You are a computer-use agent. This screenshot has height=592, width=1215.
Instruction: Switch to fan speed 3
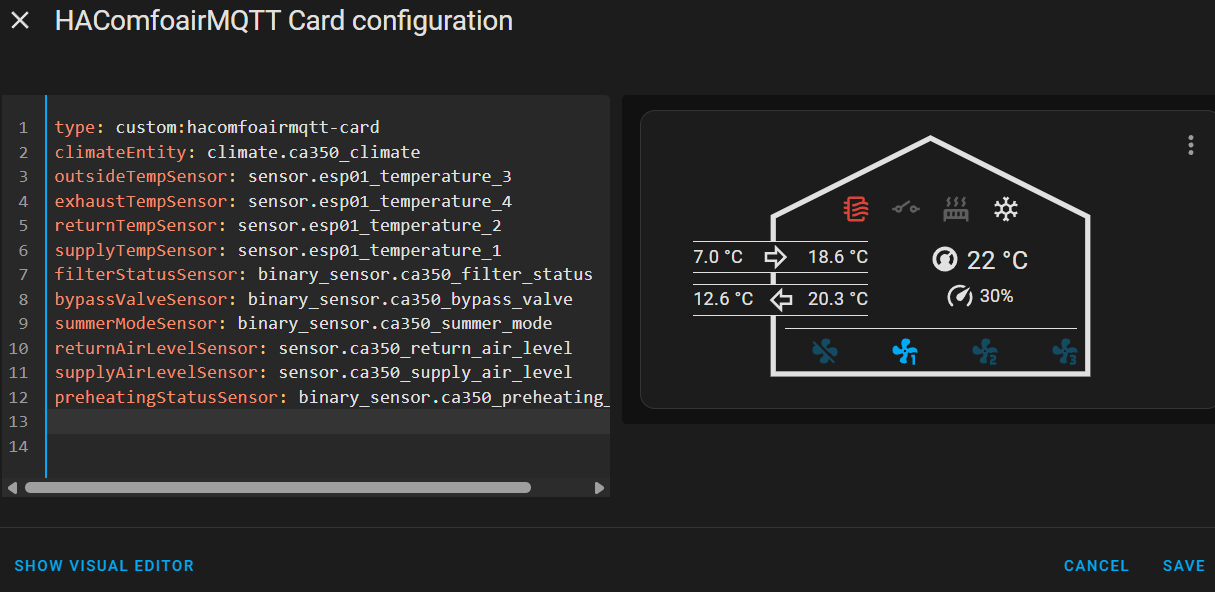coord(1064,351)
